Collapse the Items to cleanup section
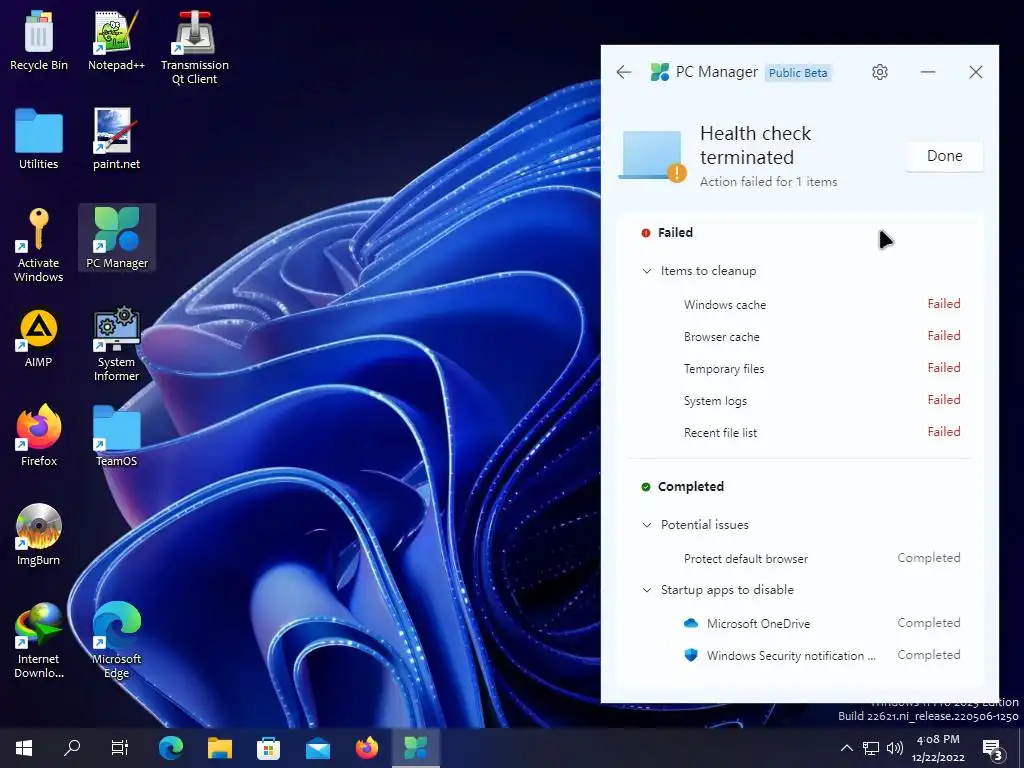 (x=647, y=271)
